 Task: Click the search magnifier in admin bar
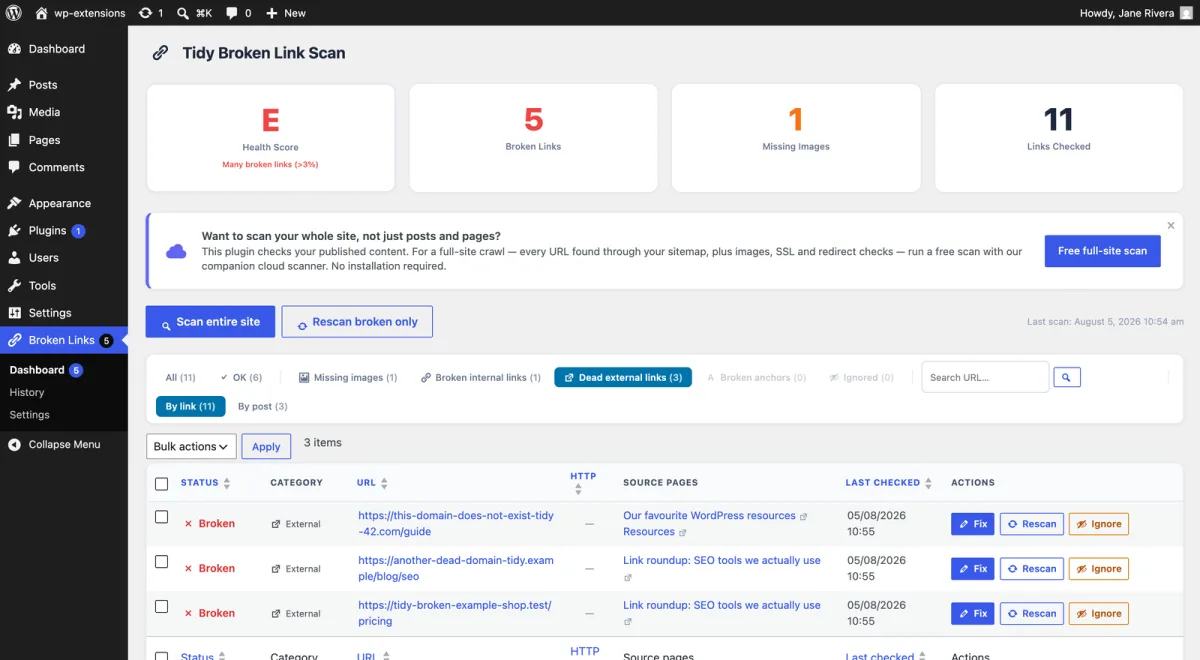pyautogui.click(x=183, y=13)
